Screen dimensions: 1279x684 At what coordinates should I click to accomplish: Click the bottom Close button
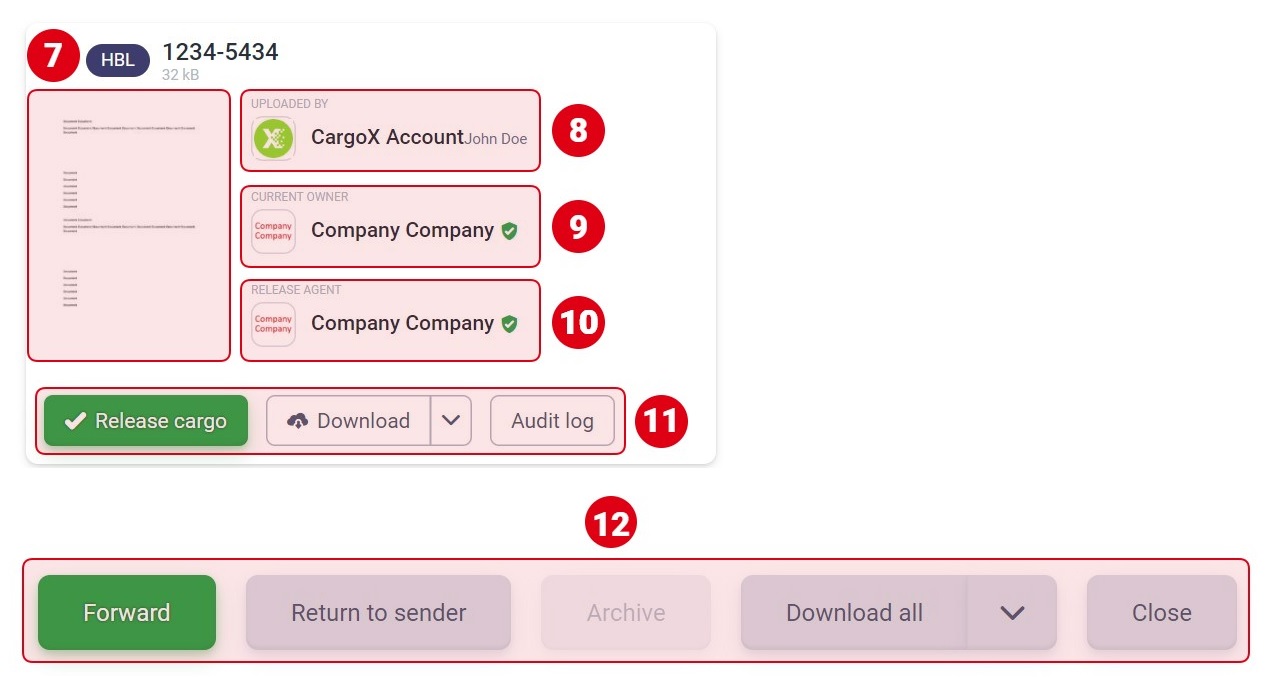click(1162, 612)
